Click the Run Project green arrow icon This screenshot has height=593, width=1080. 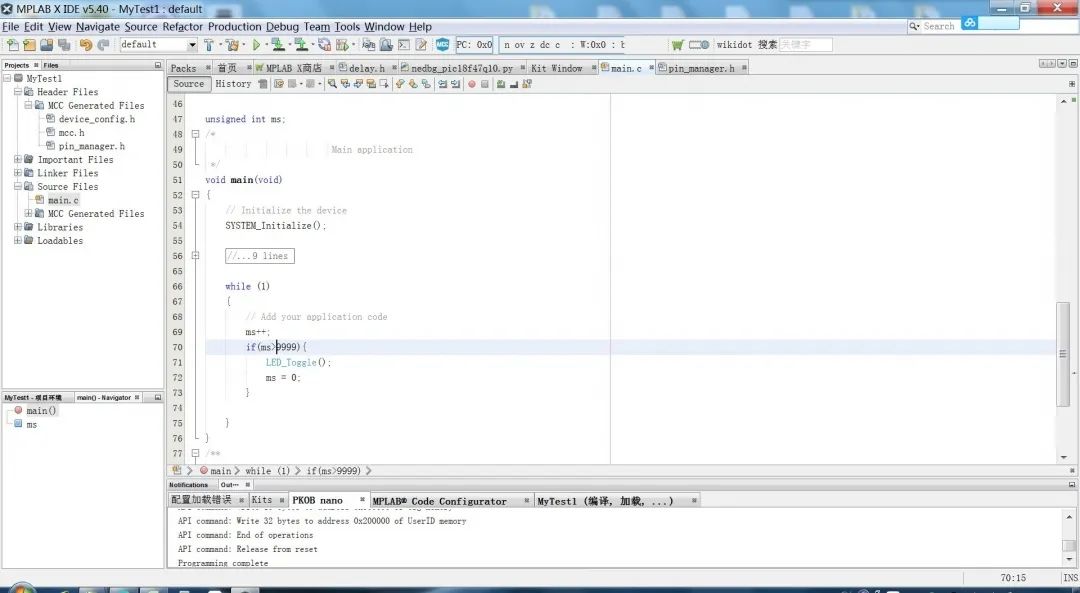(256, 45)
